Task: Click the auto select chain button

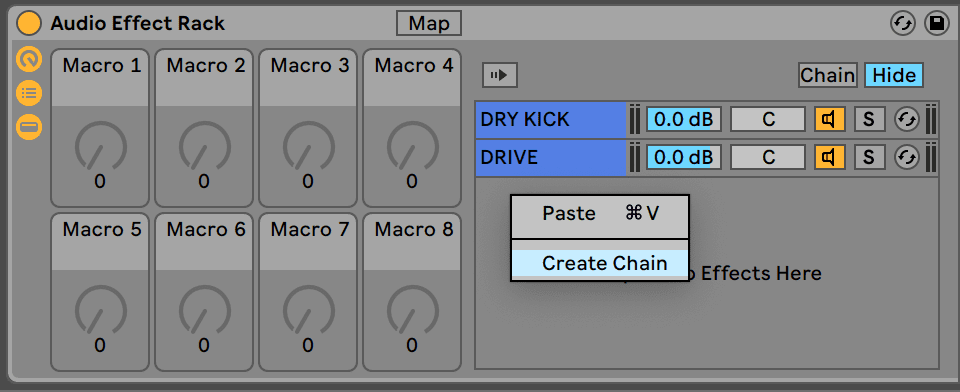Action: coord(500,75)
